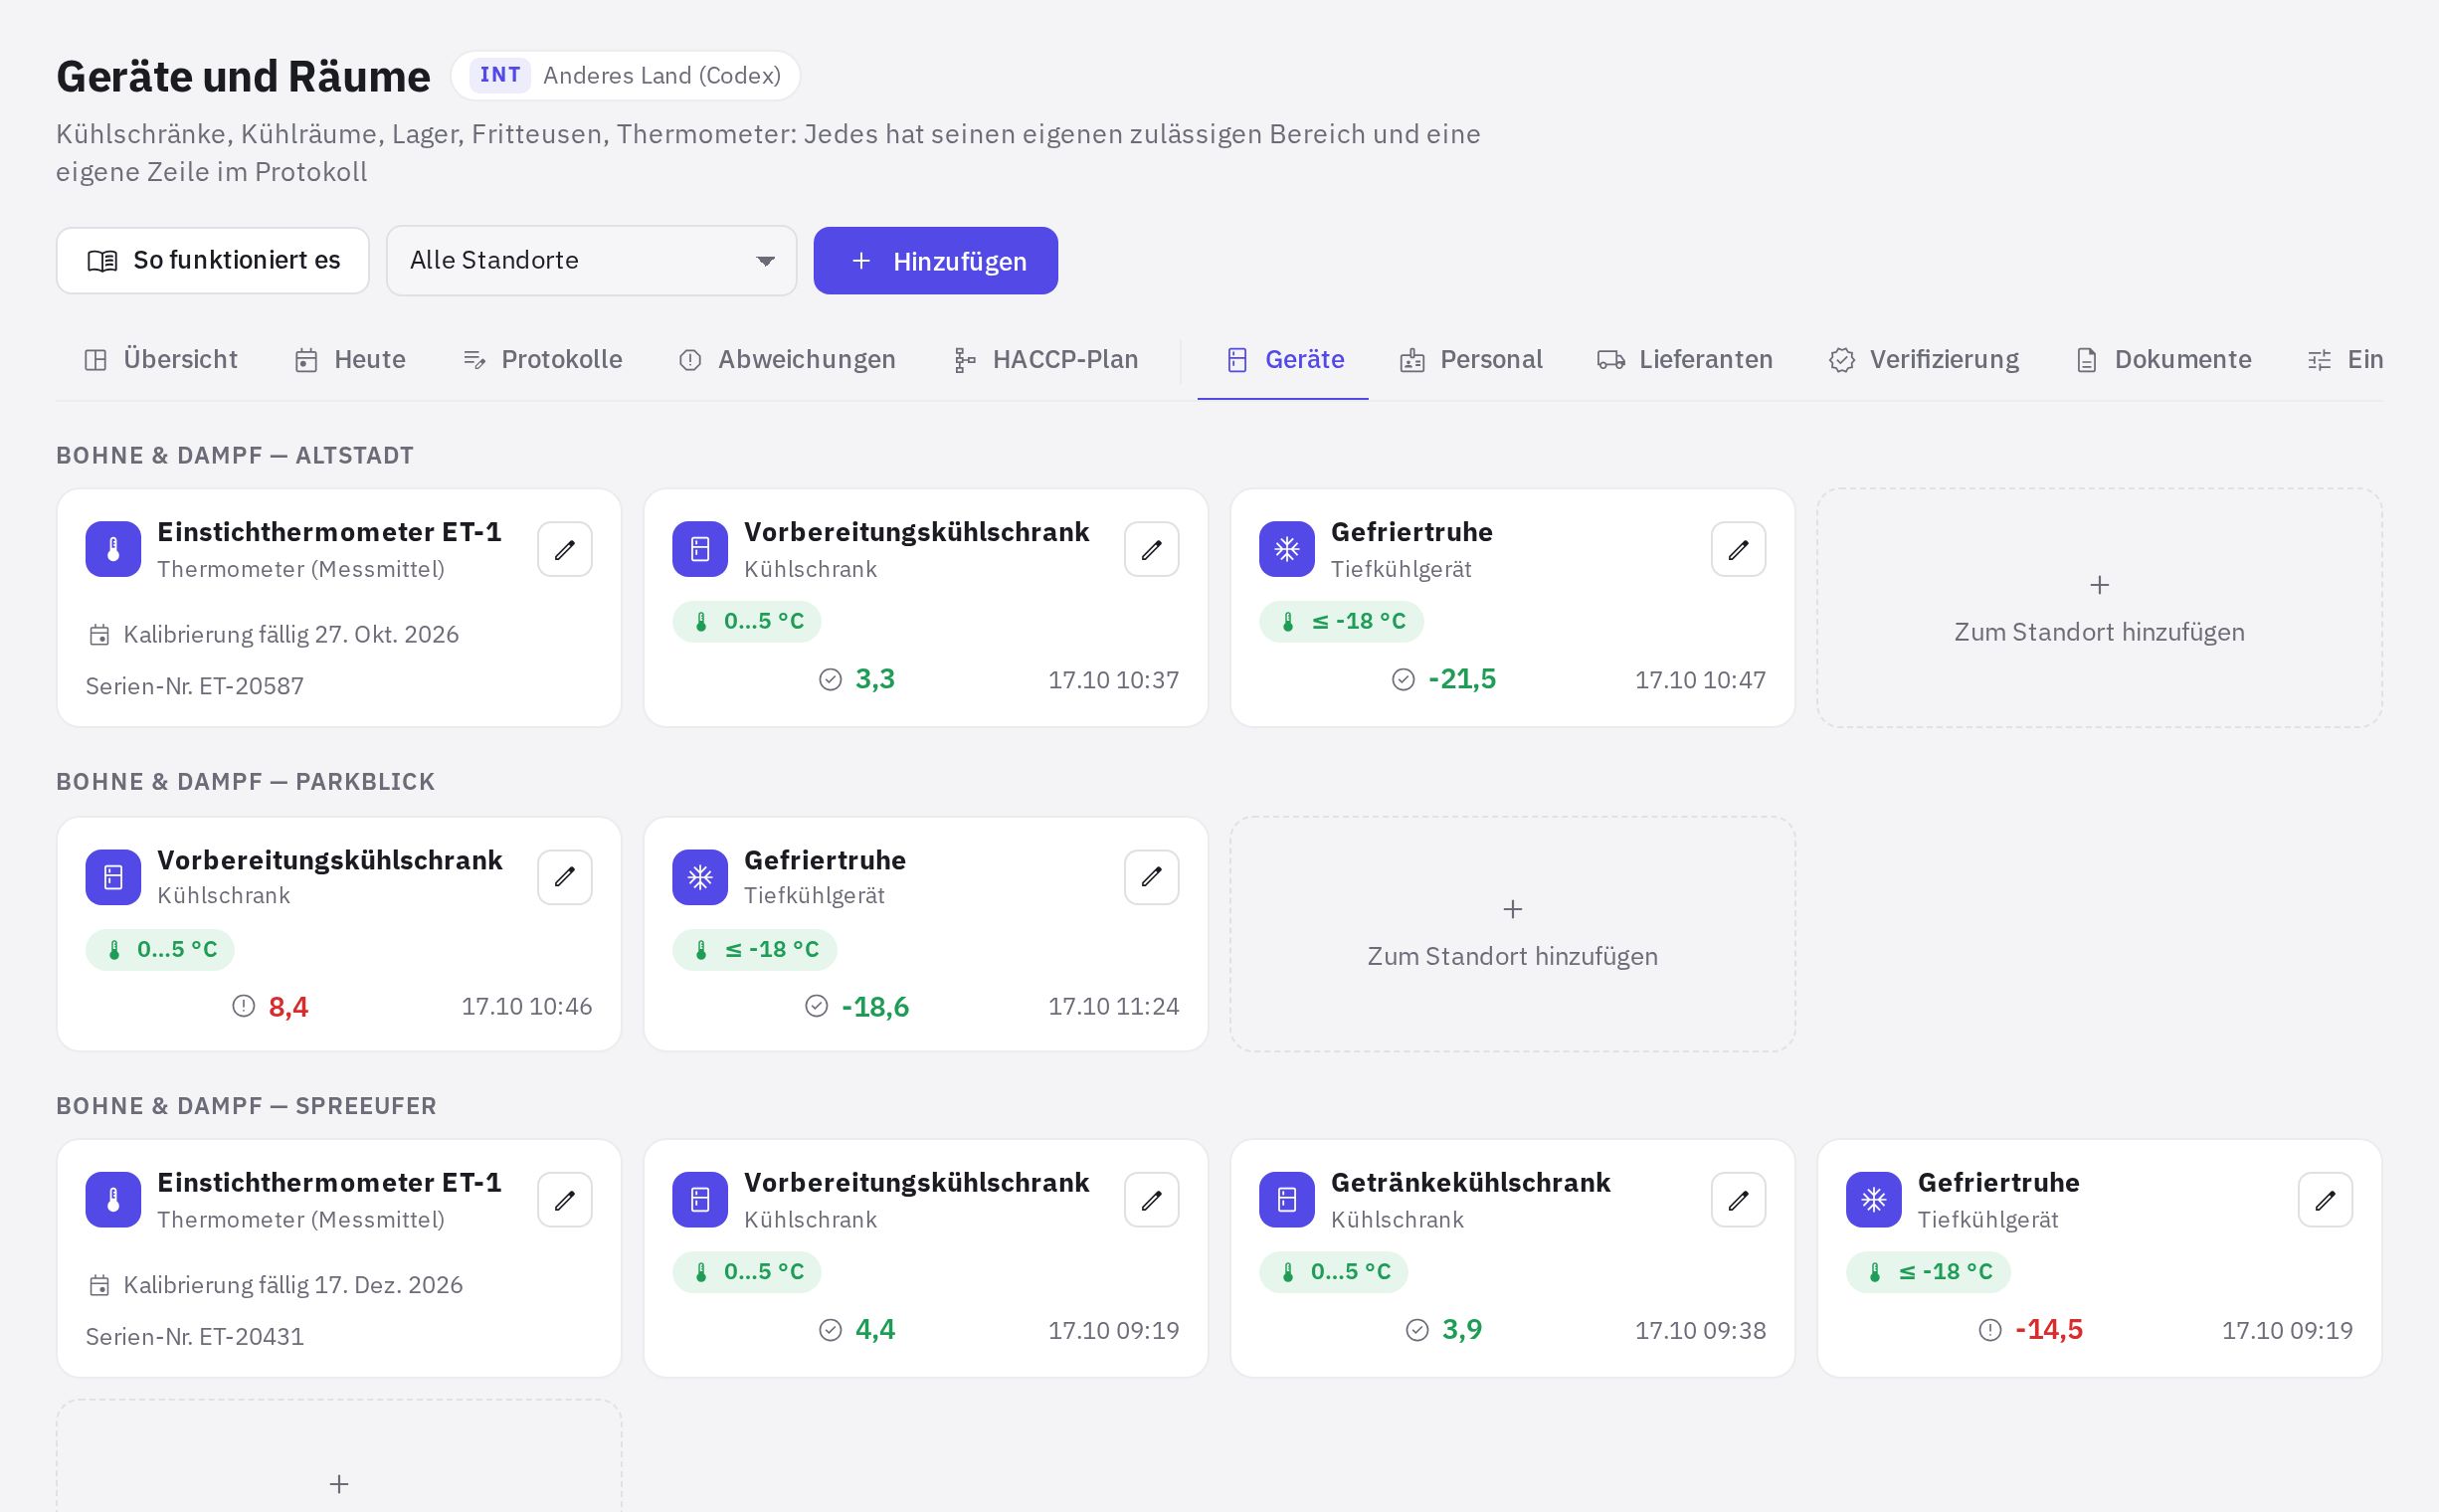
Task: Open the Personal tab
Action: click(1471, 360)
